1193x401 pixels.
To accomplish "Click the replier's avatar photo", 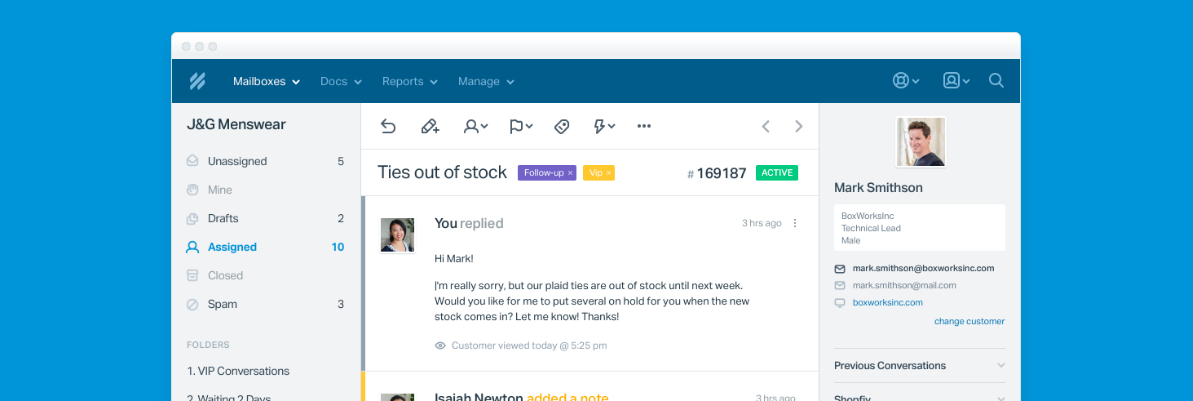I will coord(397,235).
